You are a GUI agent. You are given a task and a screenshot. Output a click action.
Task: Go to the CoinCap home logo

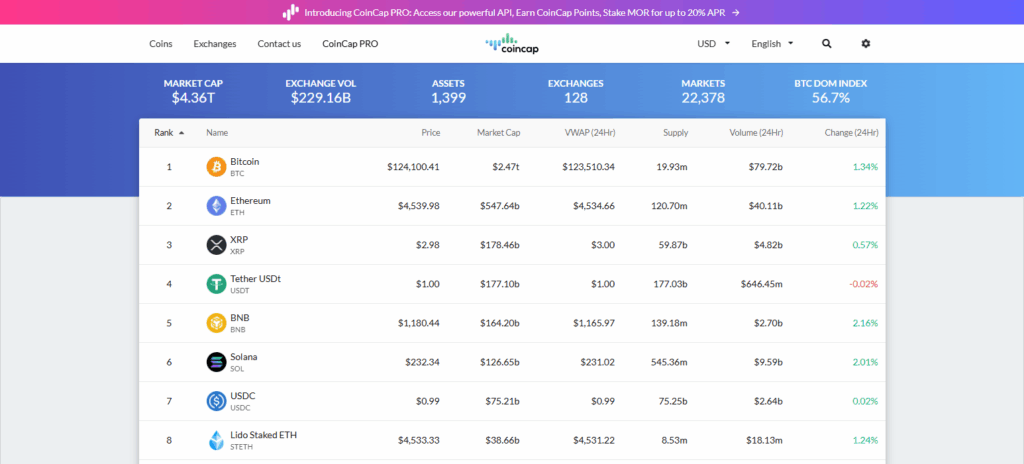point(511,43)
